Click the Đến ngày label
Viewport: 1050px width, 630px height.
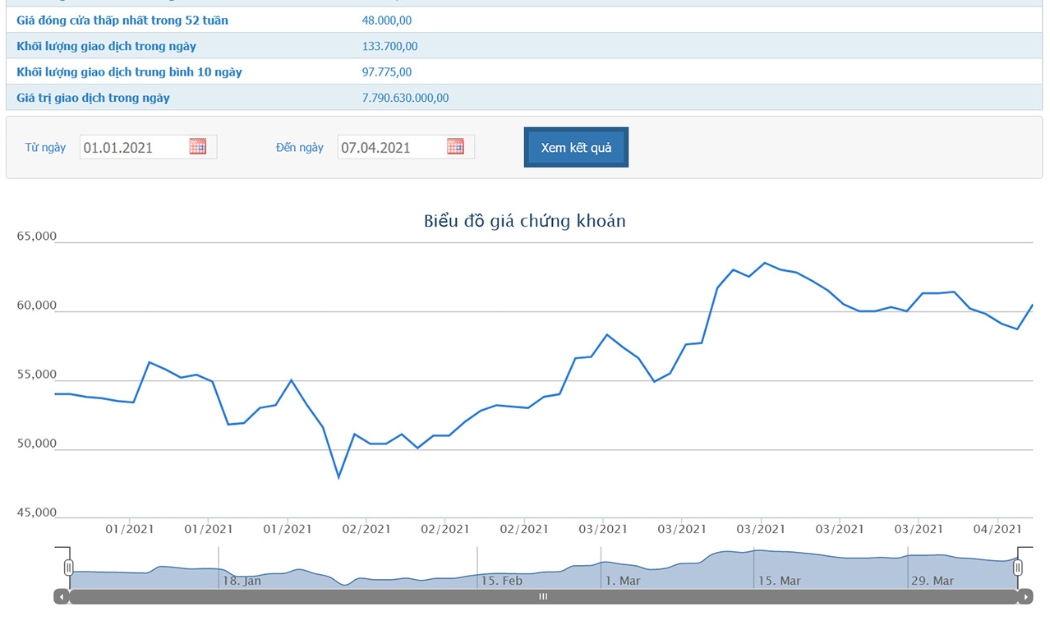click(299, 147)
